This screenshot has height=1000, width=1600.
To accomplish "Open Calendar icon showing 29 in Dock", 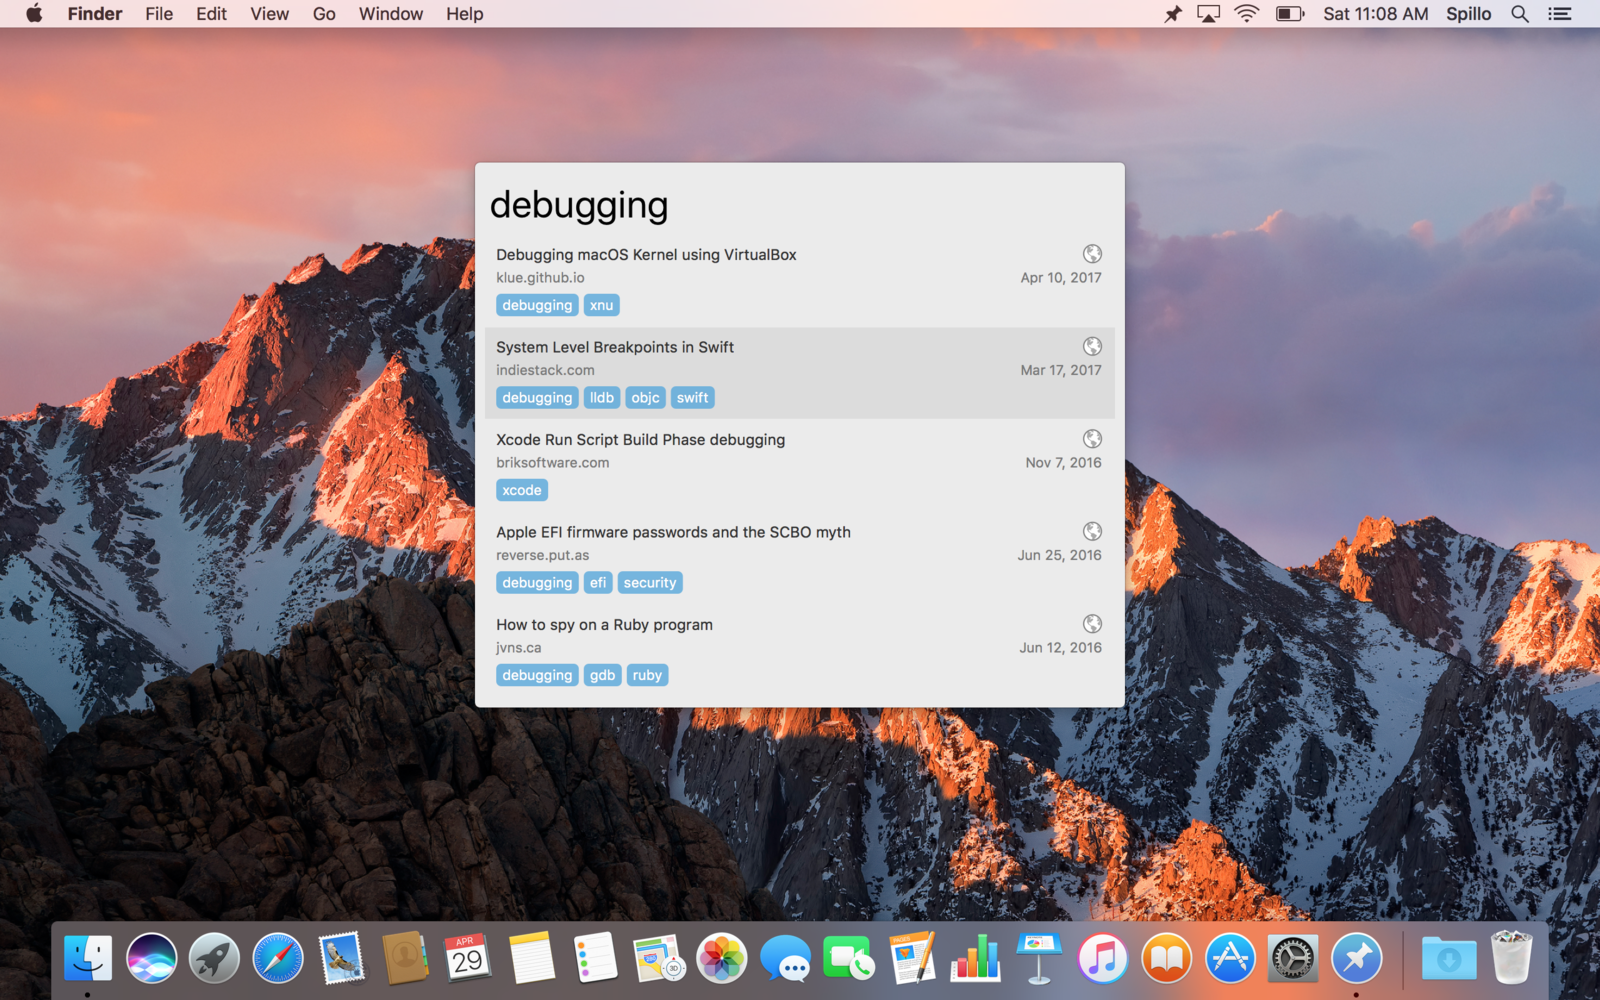I will pos(468,959).
